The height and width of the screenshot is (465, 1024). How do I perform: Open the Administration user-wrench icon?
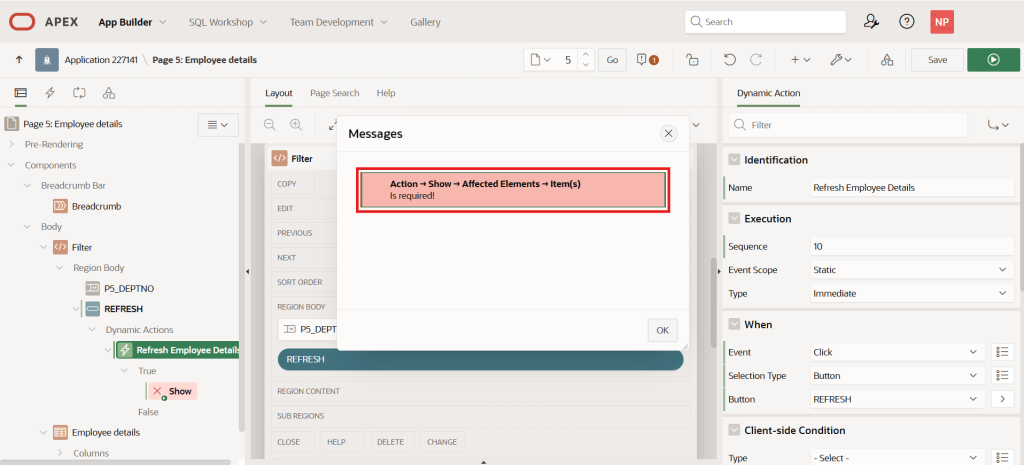tap(871, 22)
